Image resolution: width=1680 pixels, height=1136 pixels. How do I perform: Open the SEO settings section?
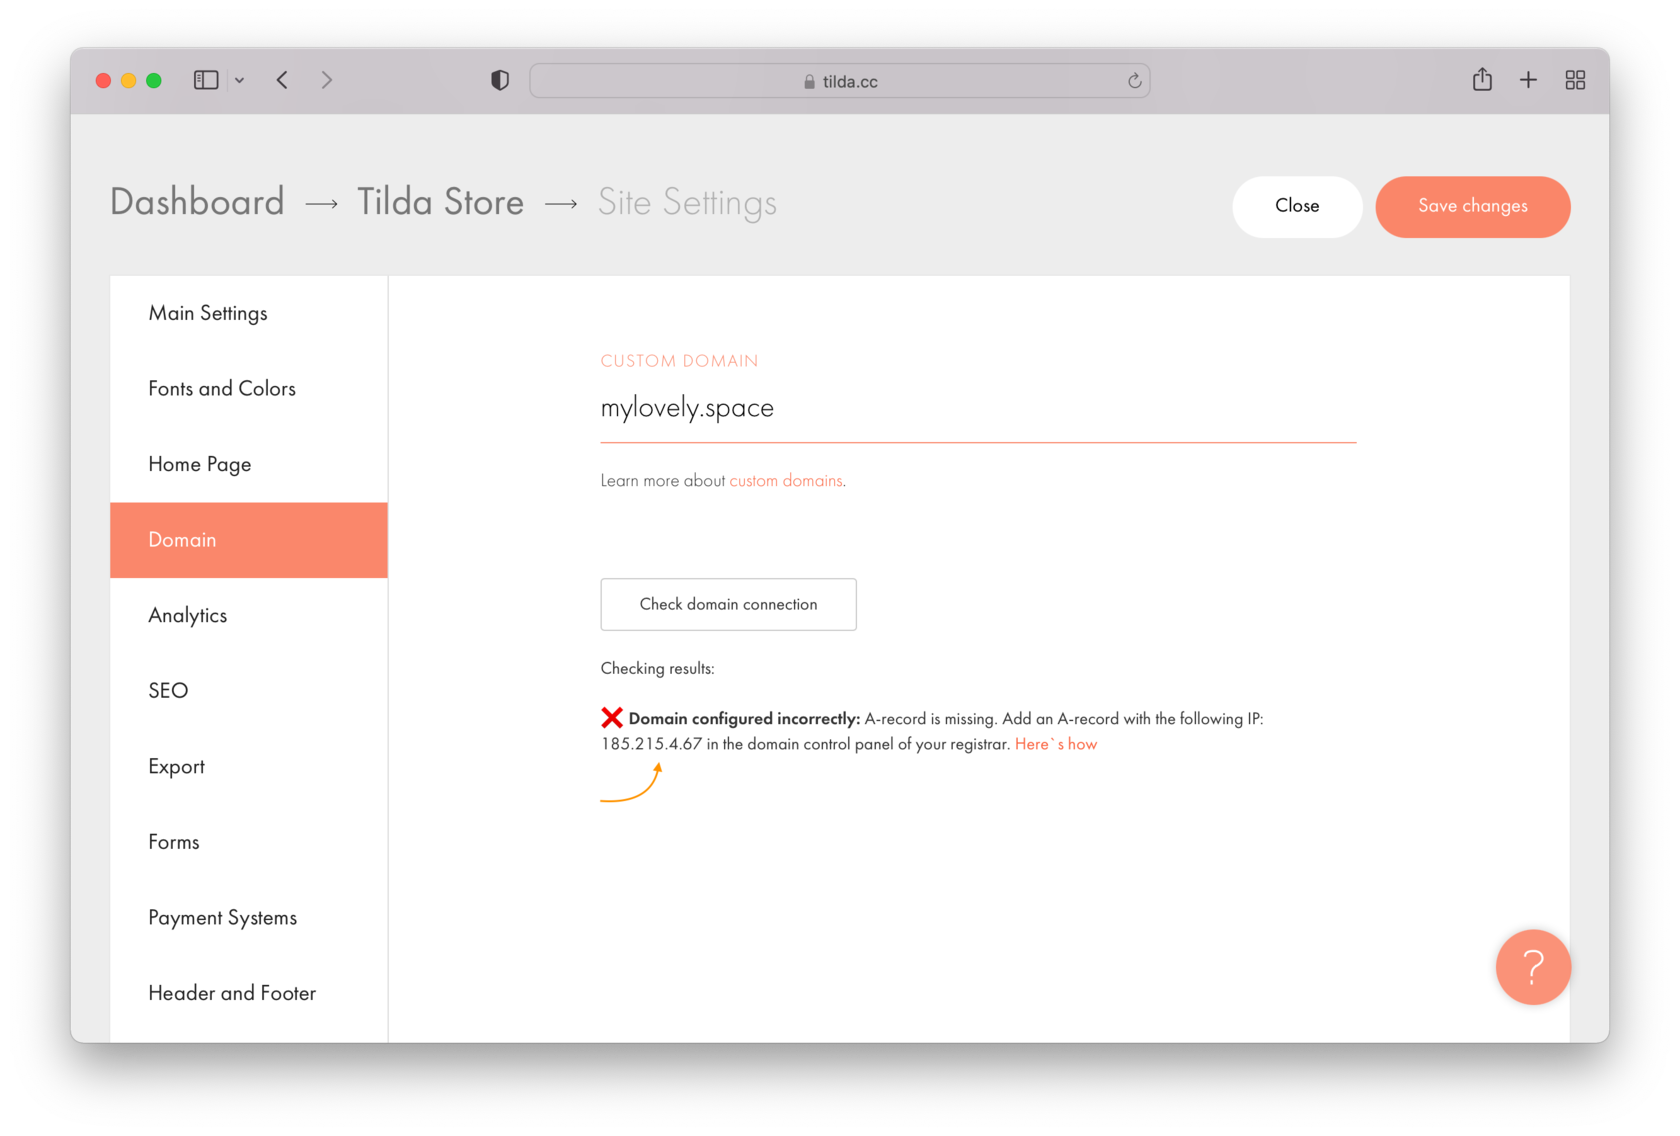pyautogui.click(x=168, y=690)
